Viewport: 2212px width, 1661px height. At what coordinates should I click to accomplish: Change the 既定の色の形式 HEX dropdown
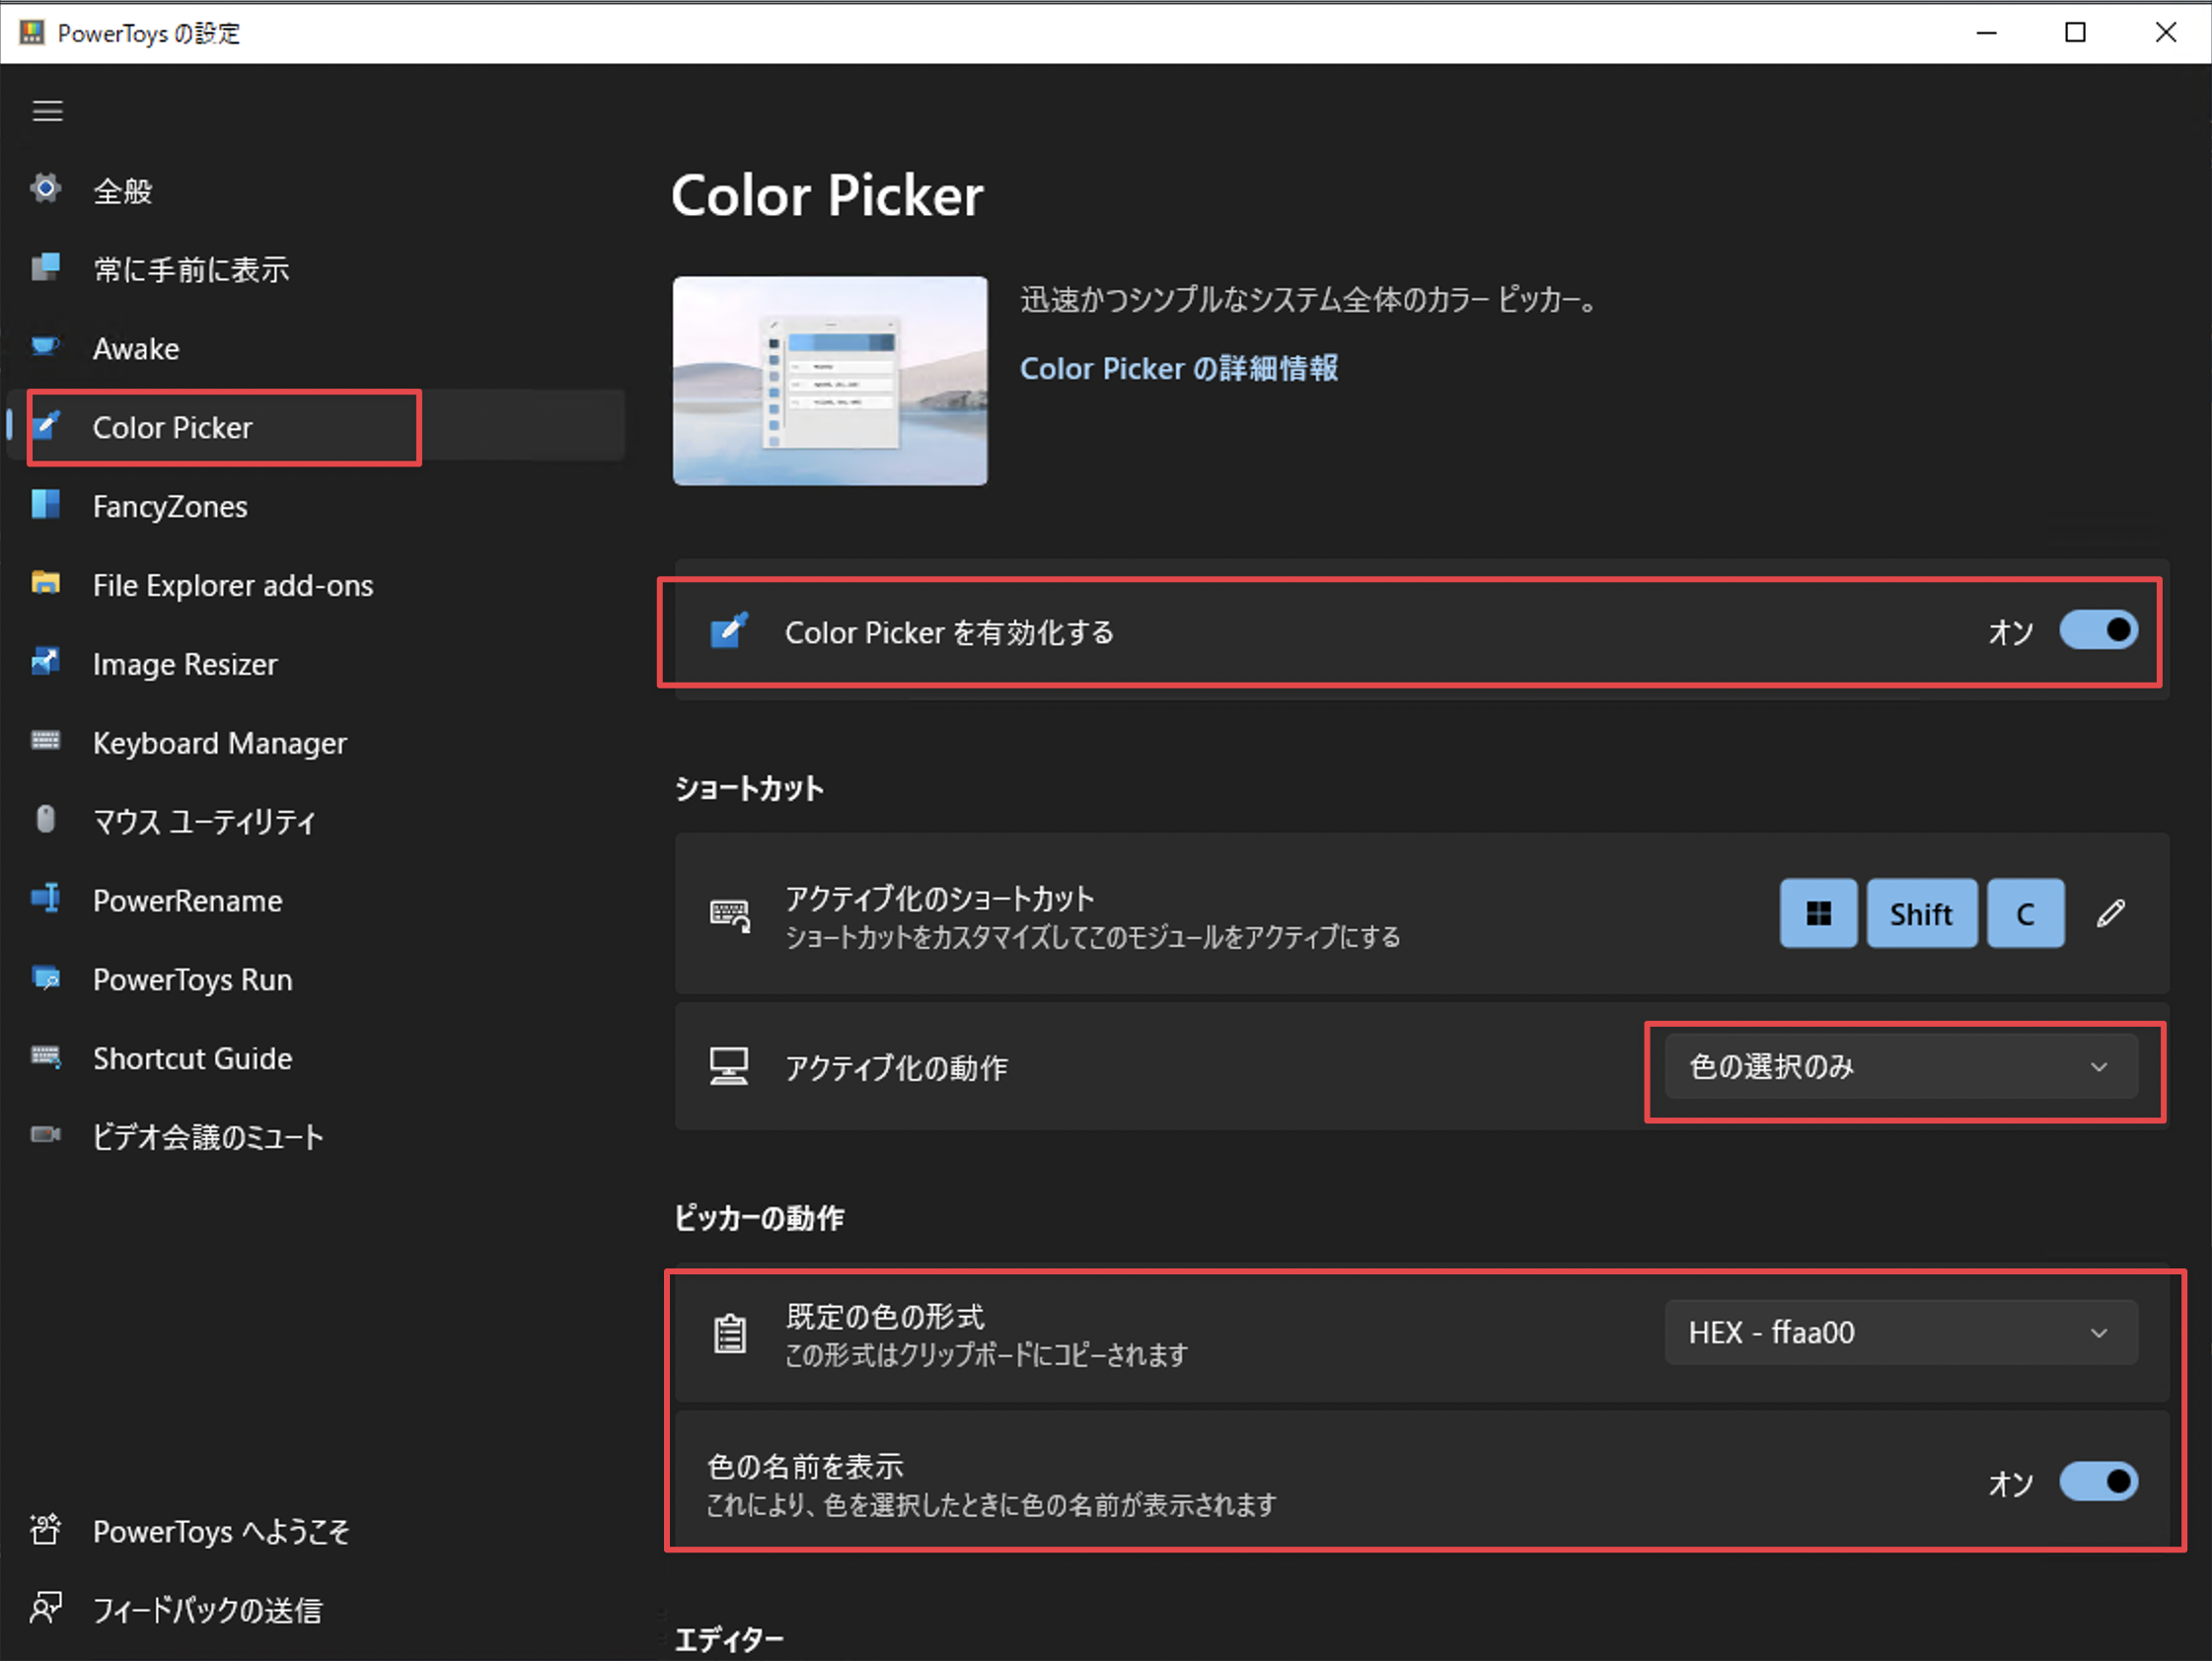pos(1899,1332)
